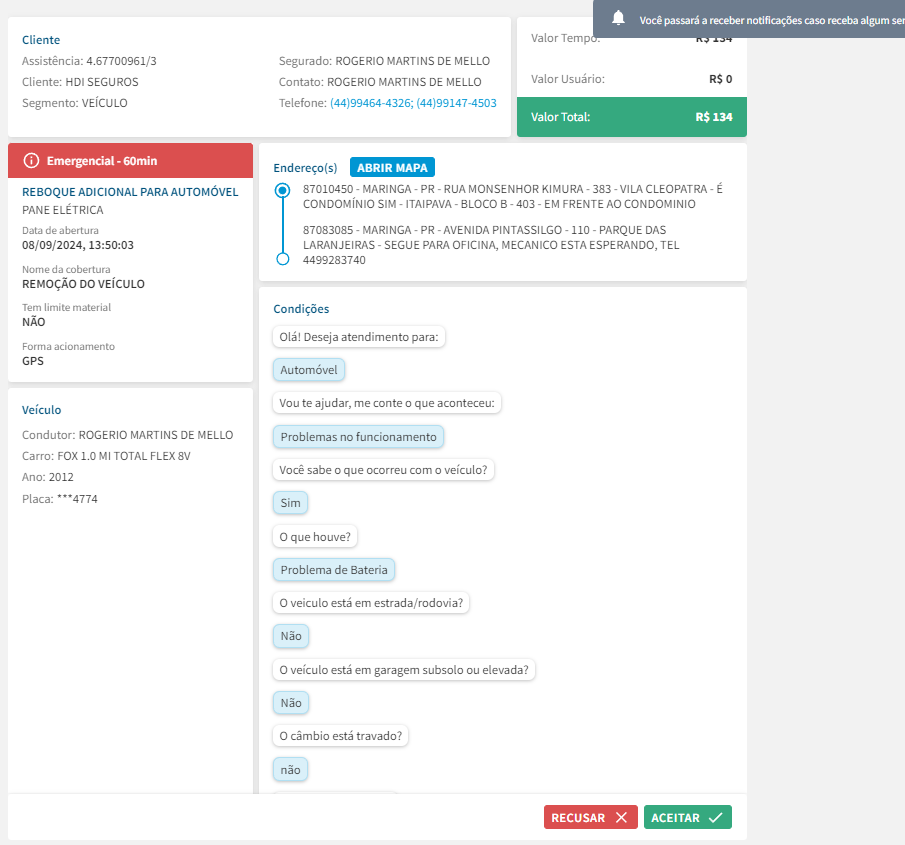The image size is (905, 845).
Task: Select the hollow destination marker on the route
Action: pos(282,259)
